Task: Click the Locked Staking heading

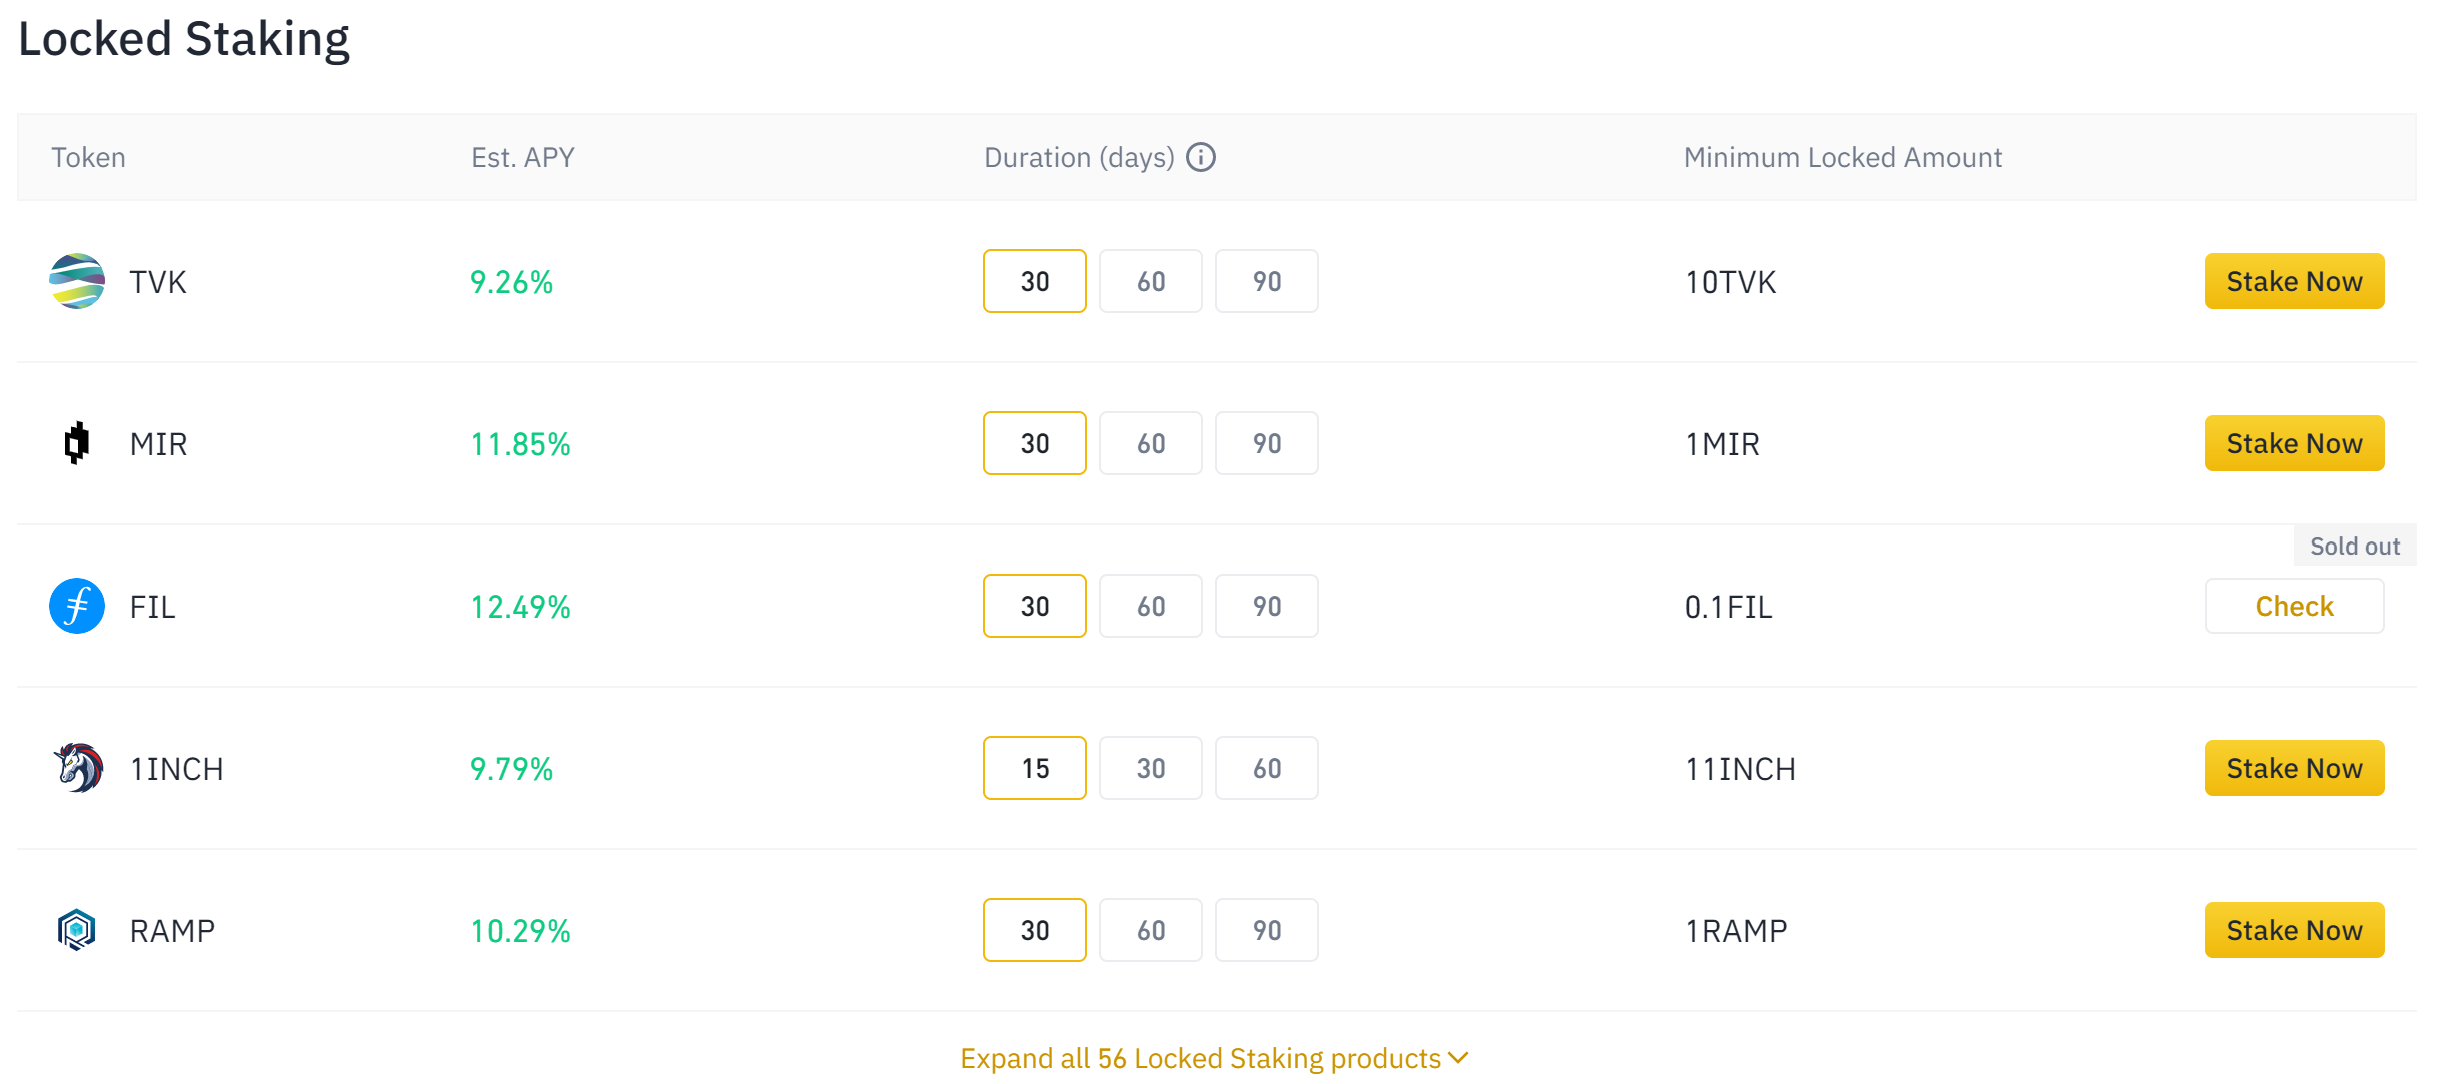Action: [x=184, y=39]
